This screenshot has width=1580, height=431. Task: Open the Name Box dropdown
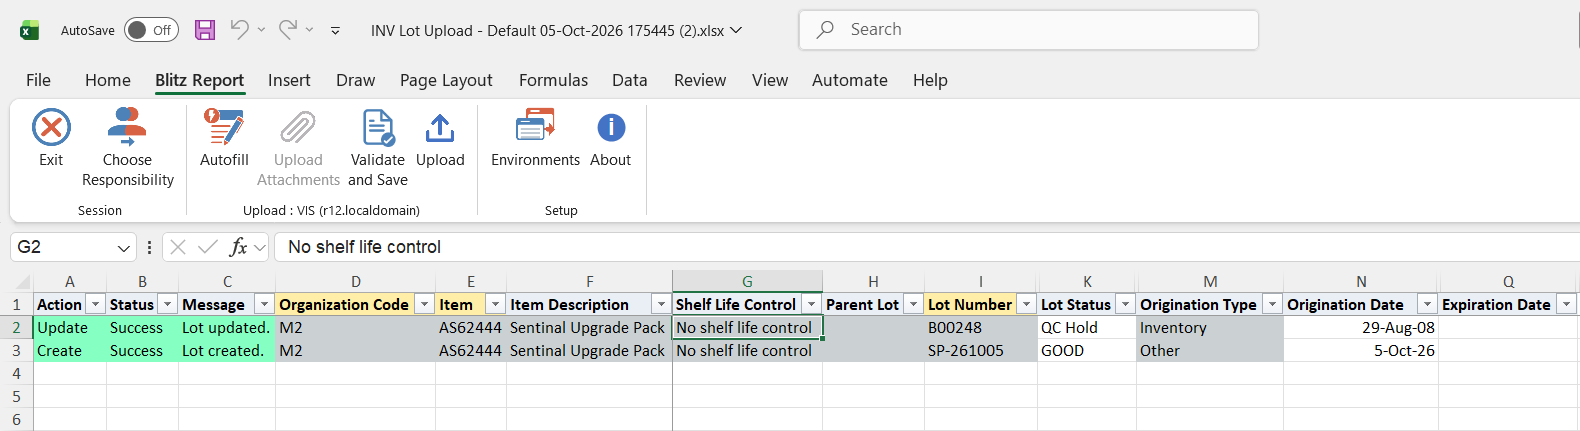pos(124,248)
